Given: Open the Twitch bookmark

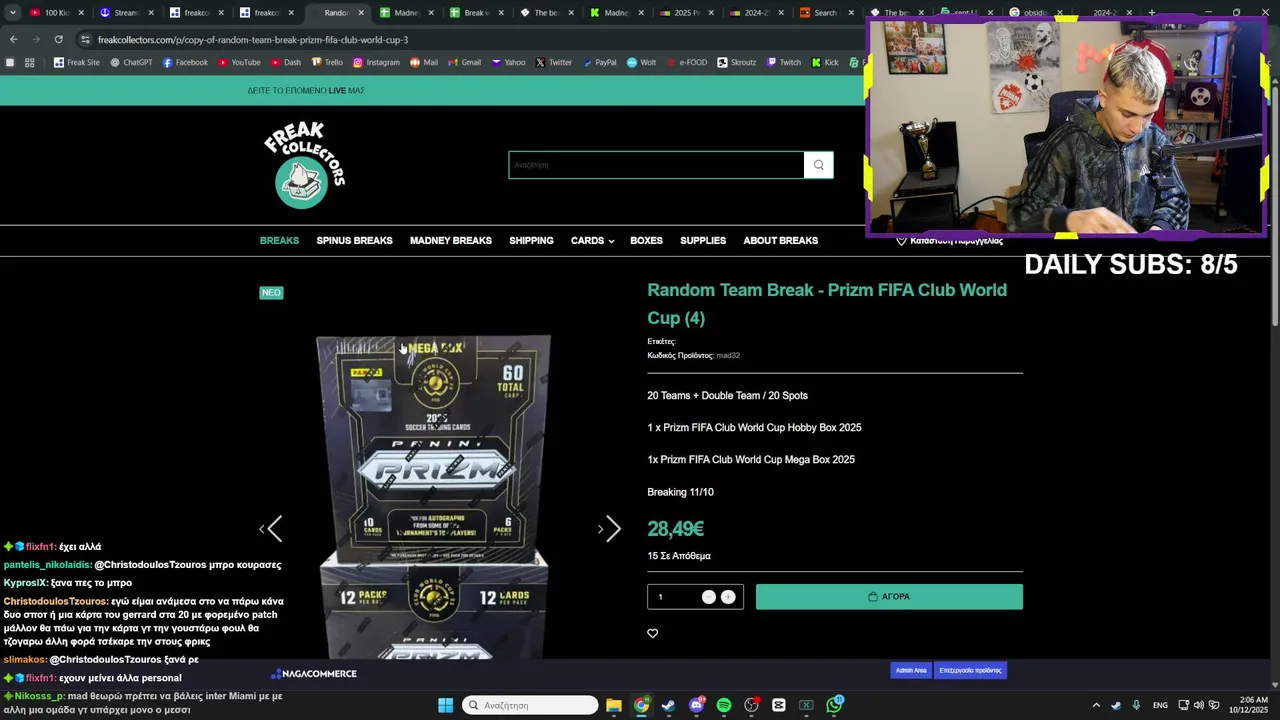Looking at the screenshot, I should (784, 62).
